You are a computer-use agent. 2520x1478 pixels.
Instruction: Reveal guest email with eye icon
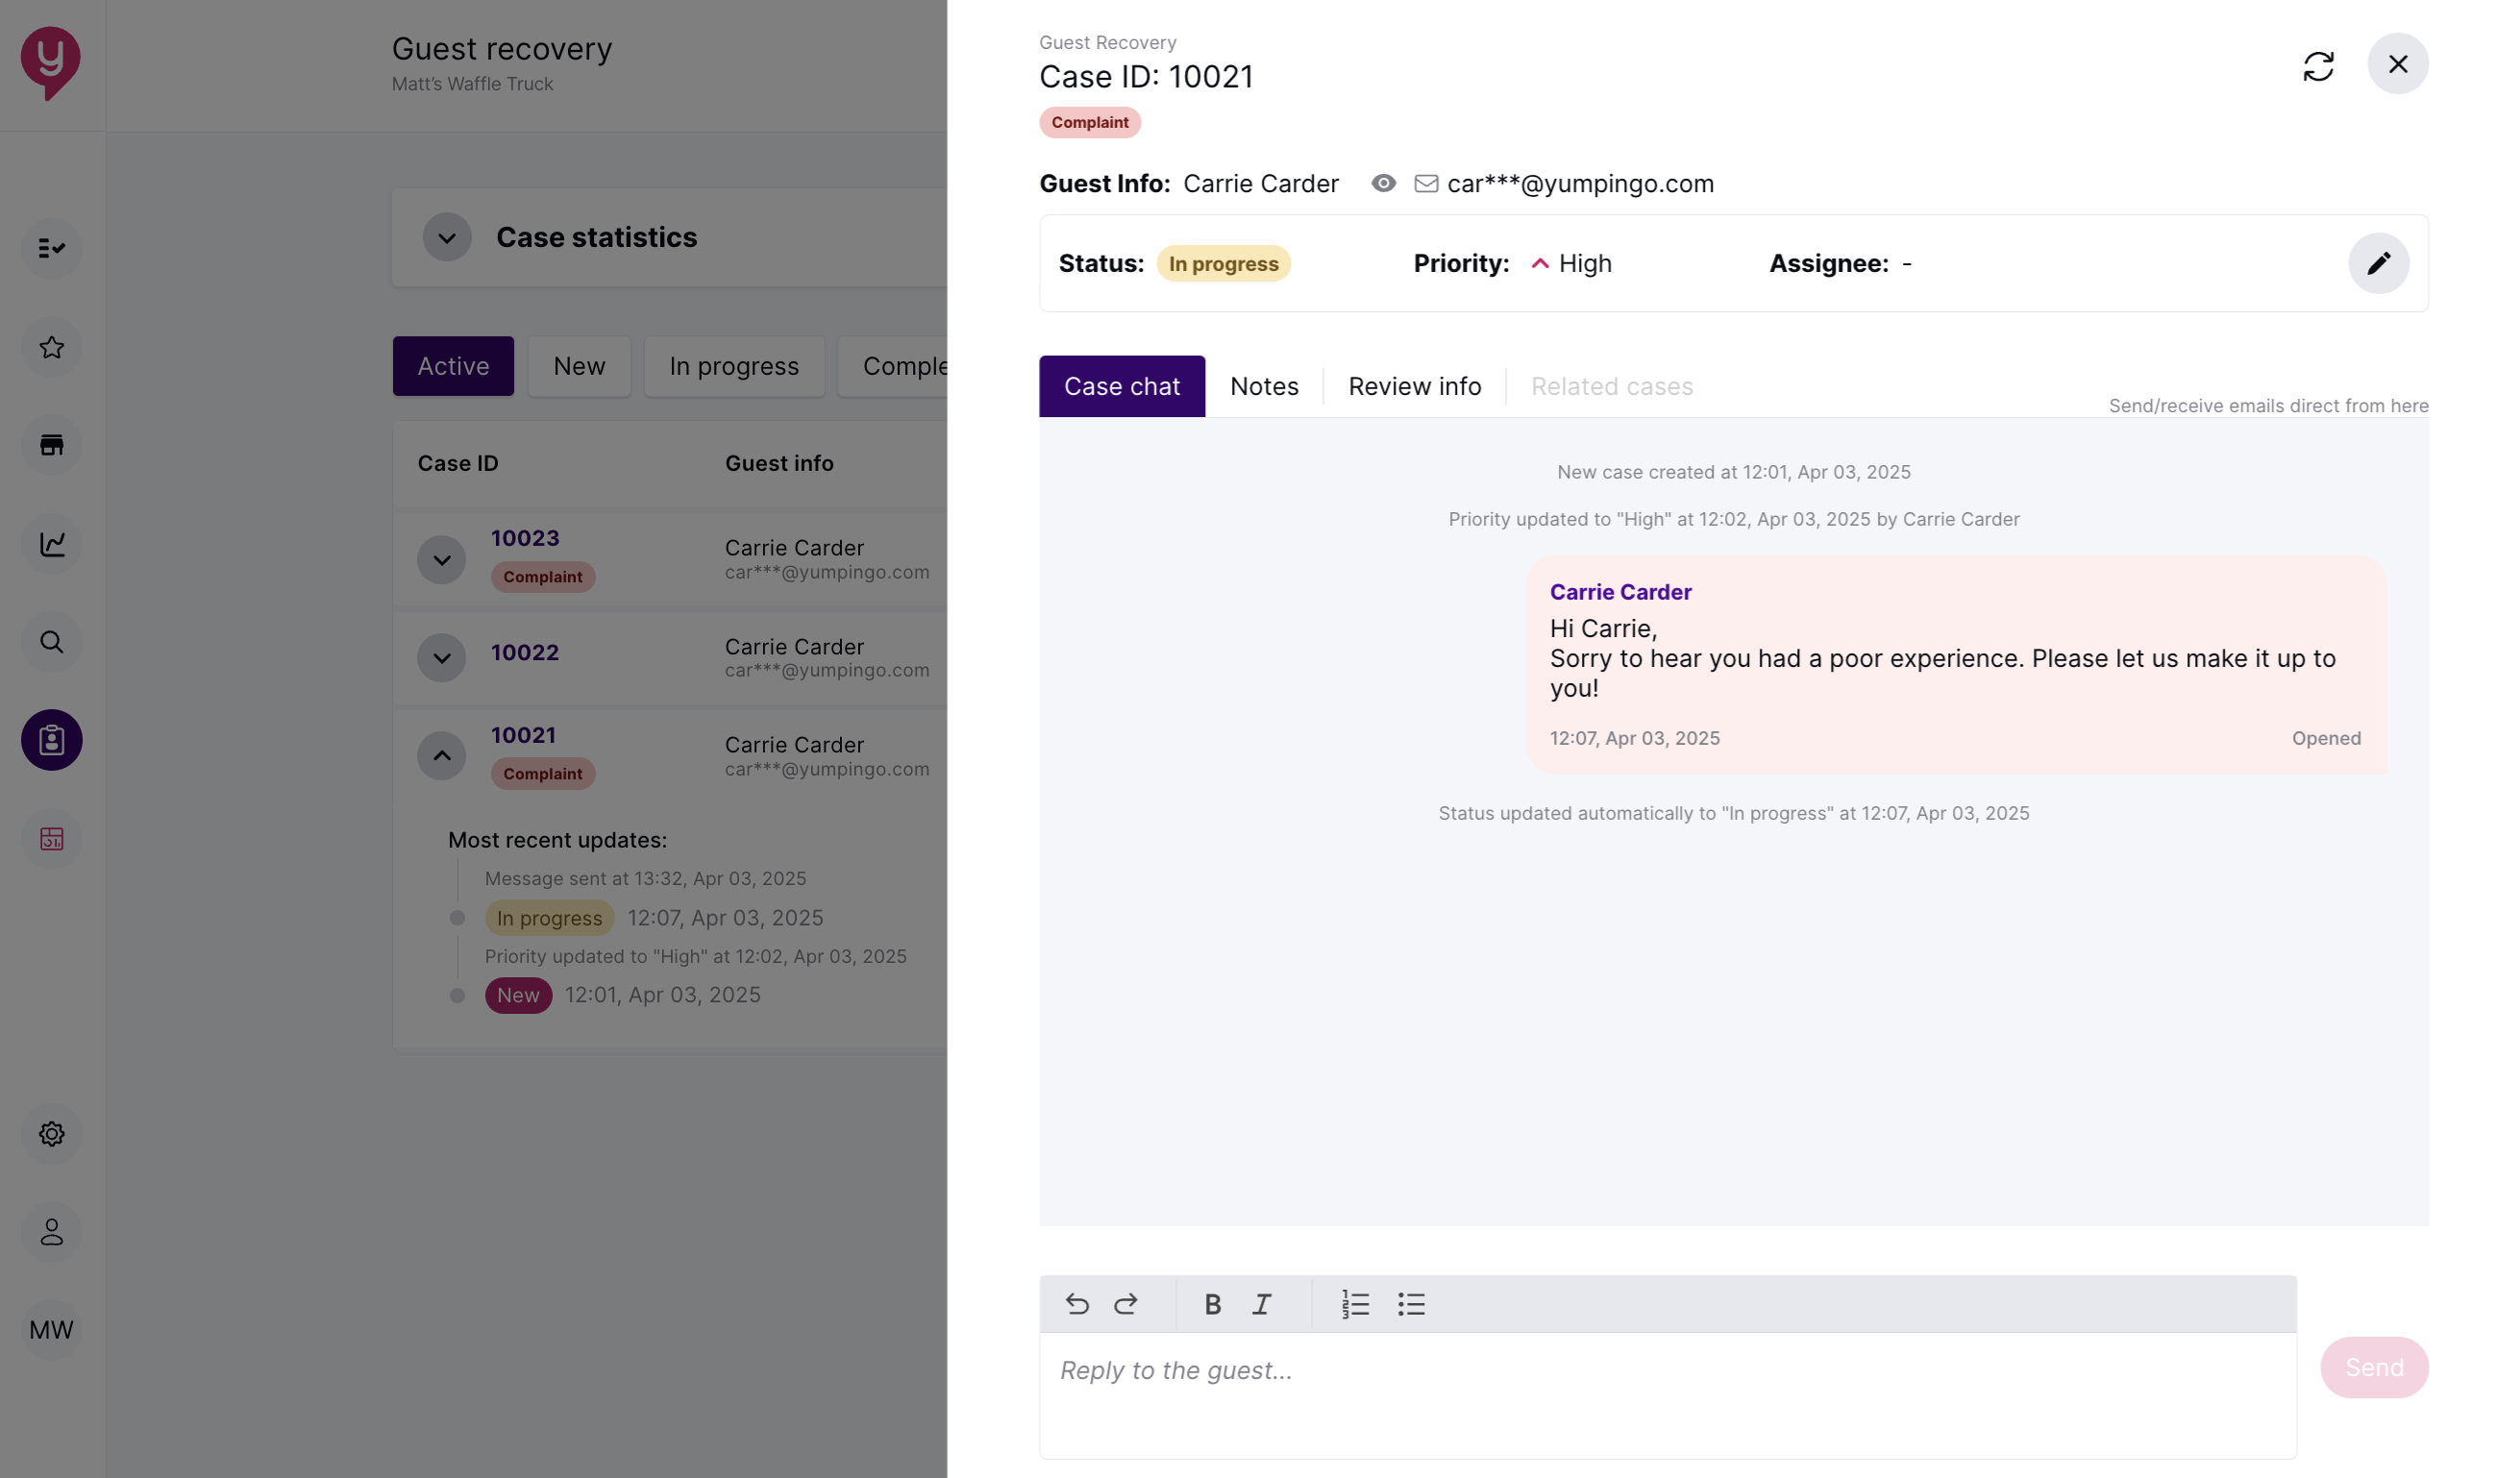[1383, 183]
